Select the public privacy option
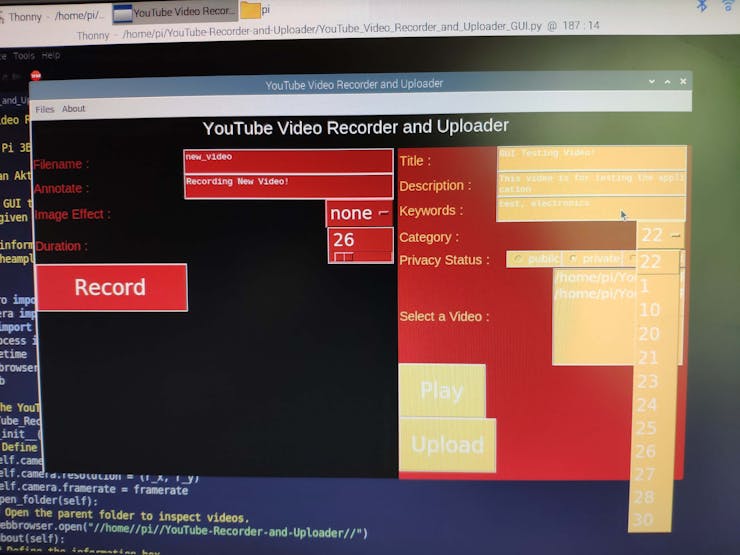The height and width of the screenshot is (555, 740). click(535, 259)
